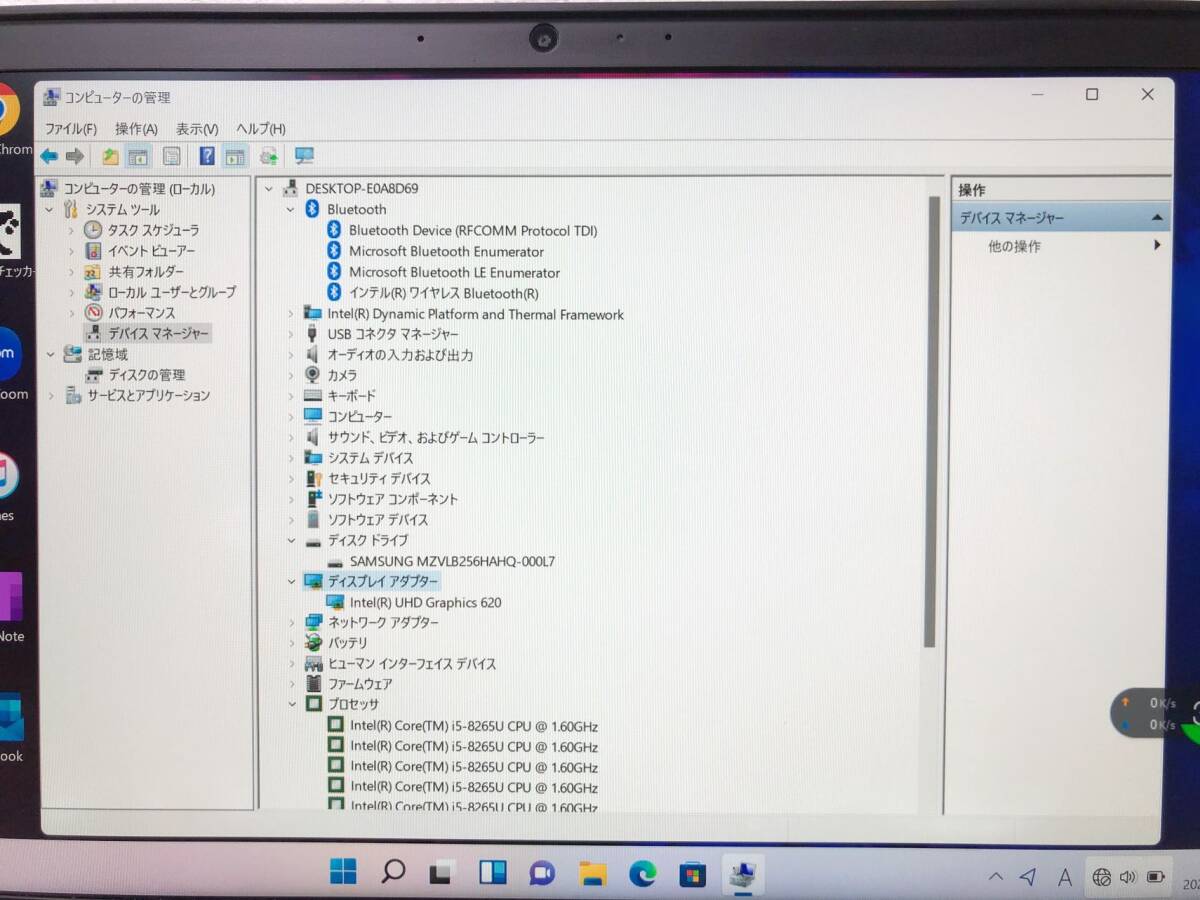Collapse the Bluetooth device category
Viewport: 1200px width, 900px height.
291,209
